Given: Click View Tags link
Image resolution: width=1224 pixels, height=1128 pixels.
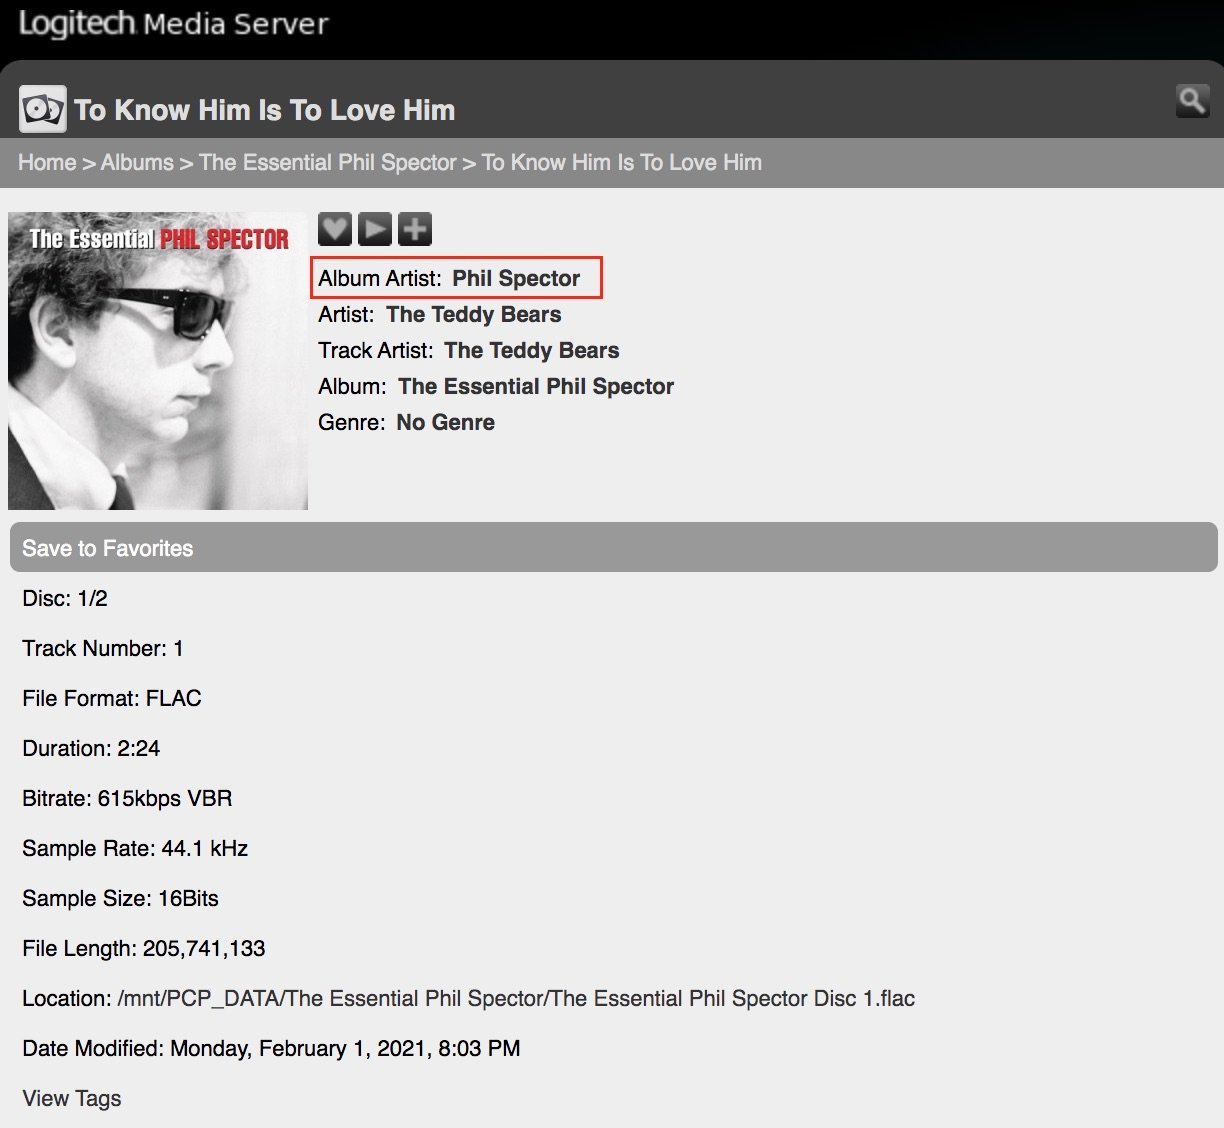Looking at the screenshot, I should click(x=72, y=1098).
